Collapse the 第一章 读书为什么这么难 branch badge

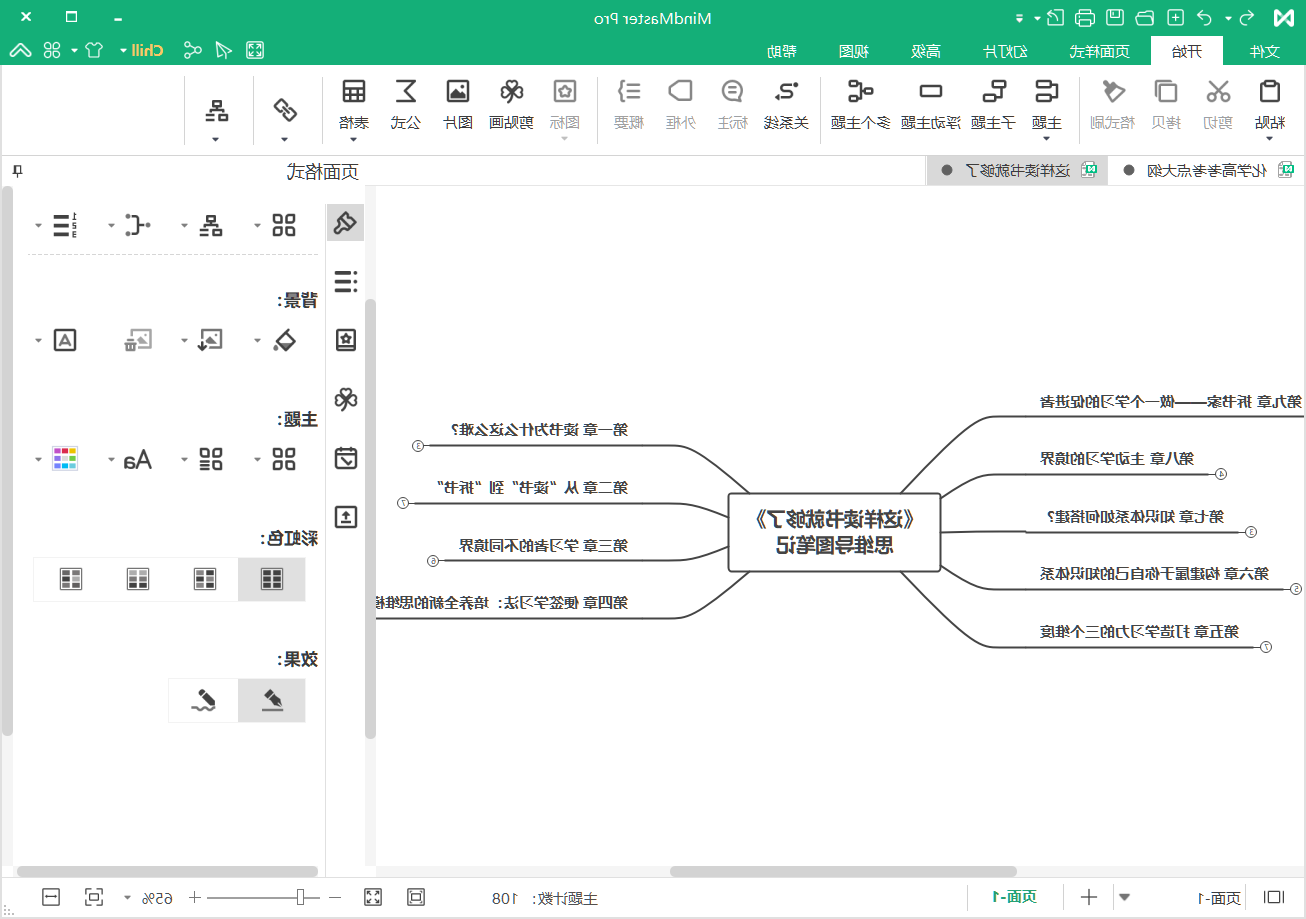418,446
